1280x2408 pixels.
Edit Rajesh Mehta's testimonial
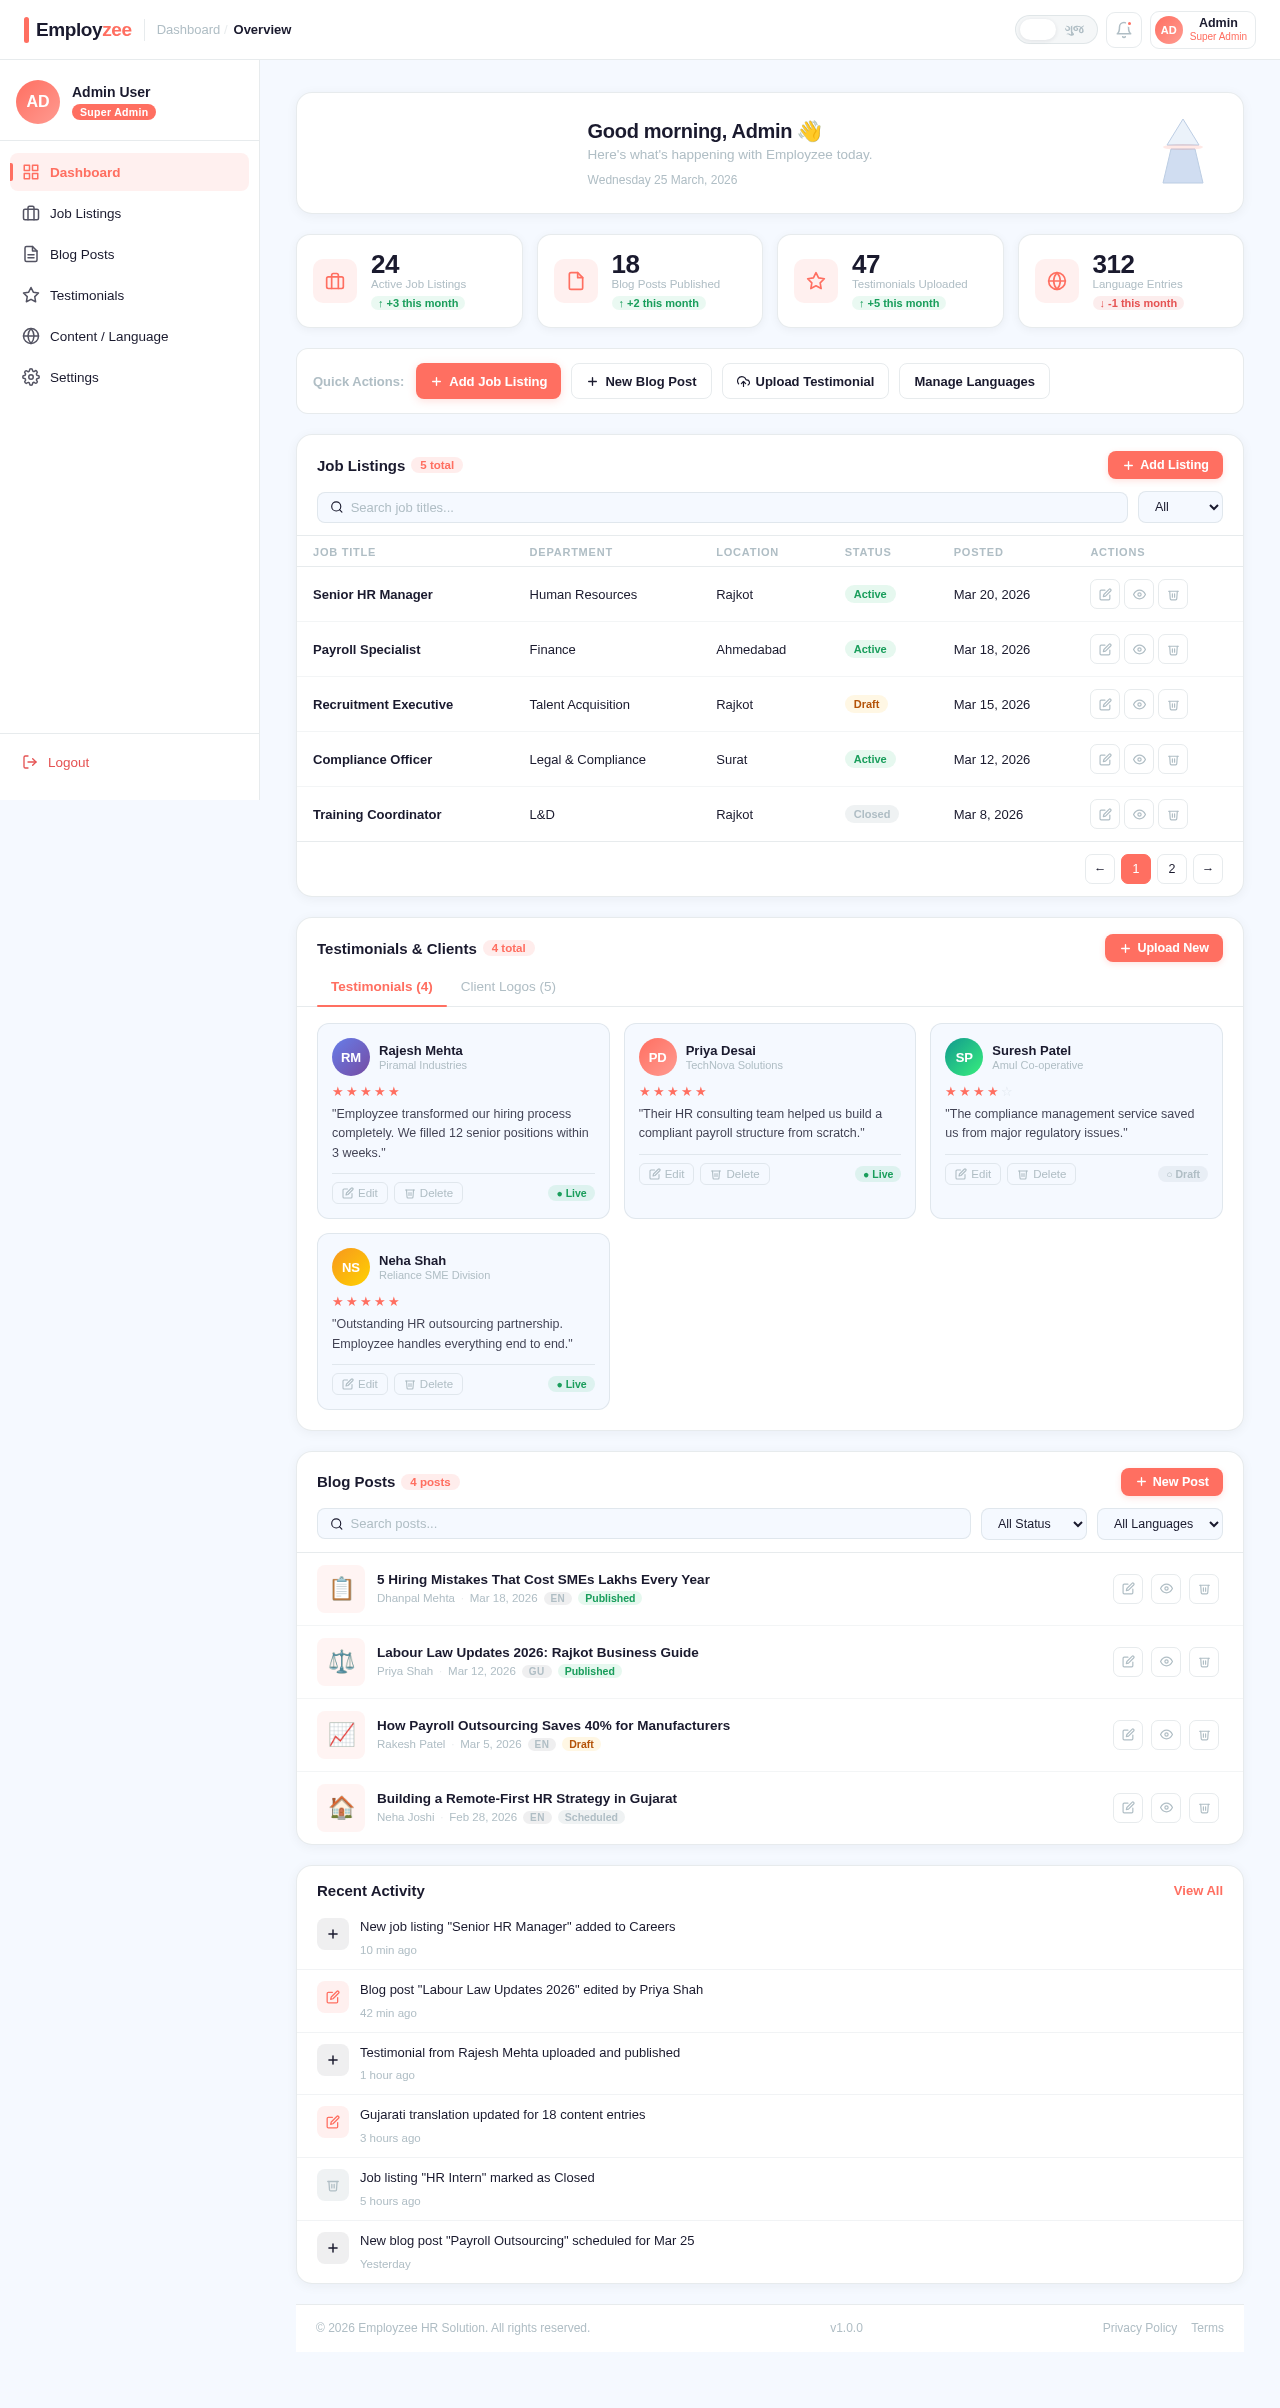360,1193
